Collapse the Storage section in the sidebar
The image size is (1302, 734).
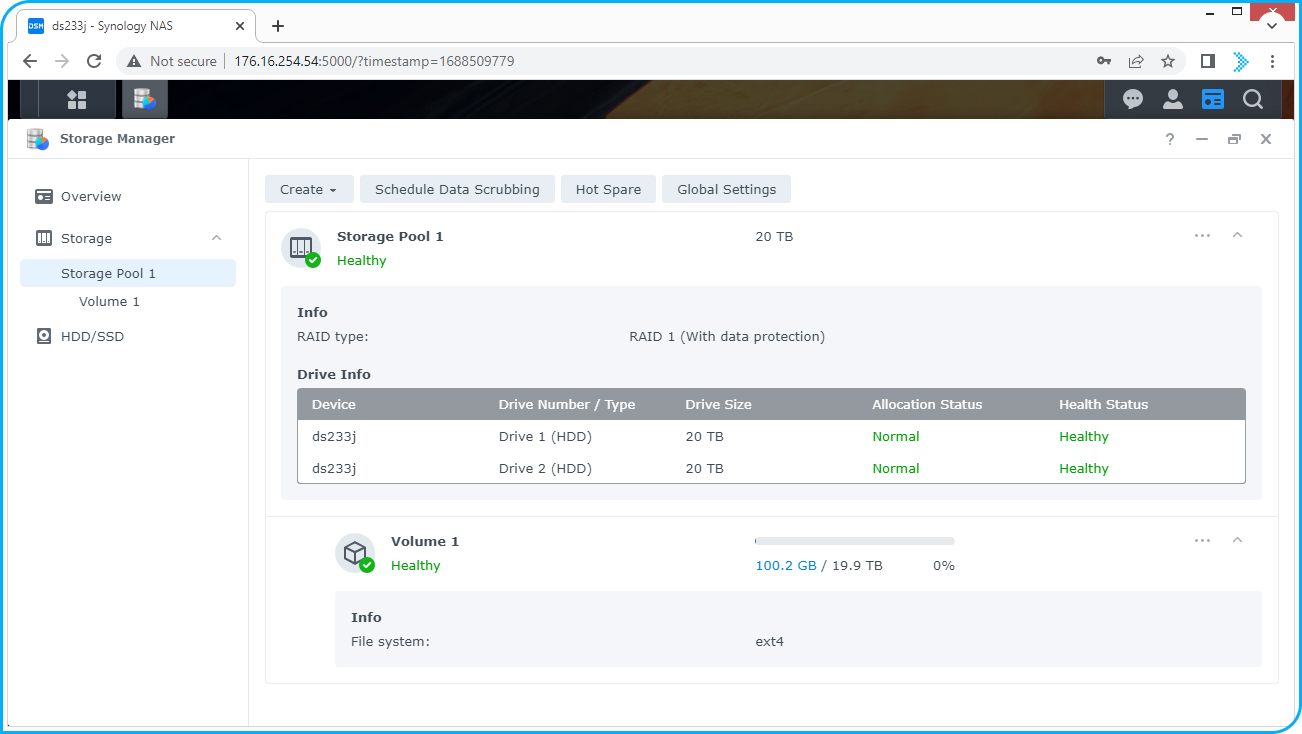[x=216, y=238]
